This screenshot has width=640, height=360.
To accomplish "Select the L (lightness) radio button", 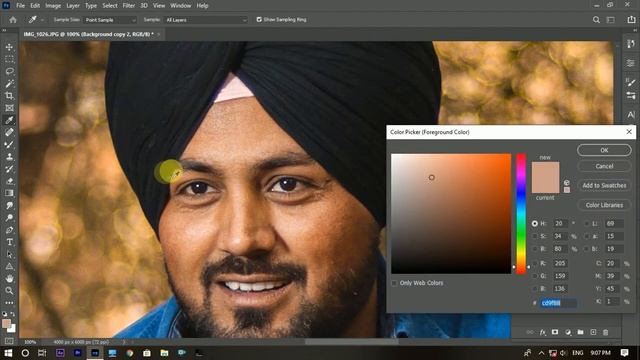I will pos(587,224).
